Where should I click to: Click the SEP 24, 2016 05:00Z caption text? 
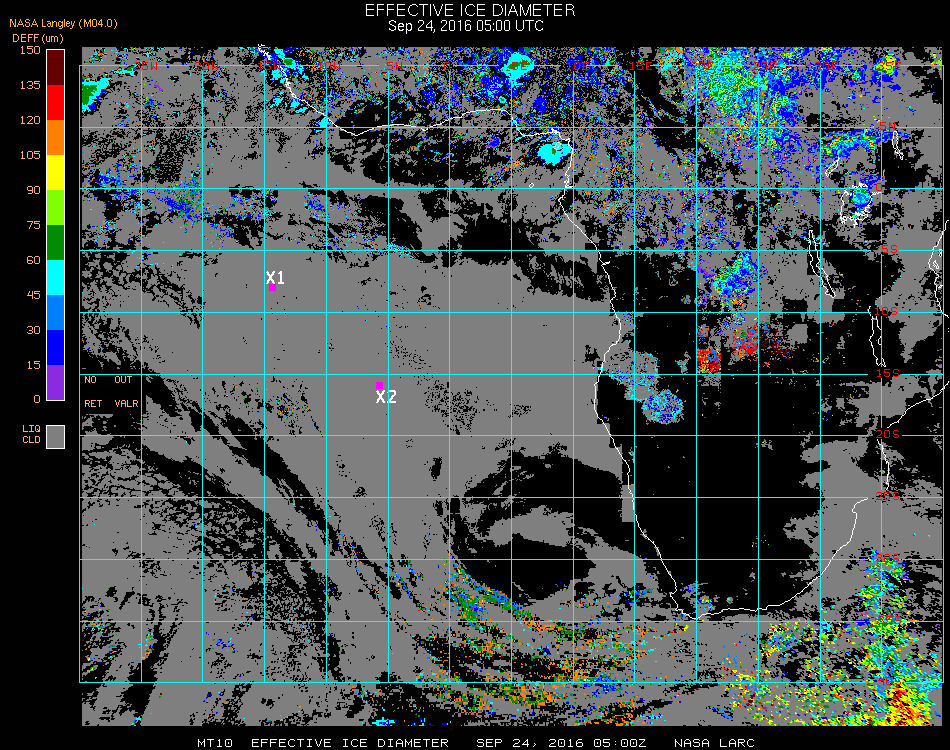pyautogui.click(x=561, y=743)
